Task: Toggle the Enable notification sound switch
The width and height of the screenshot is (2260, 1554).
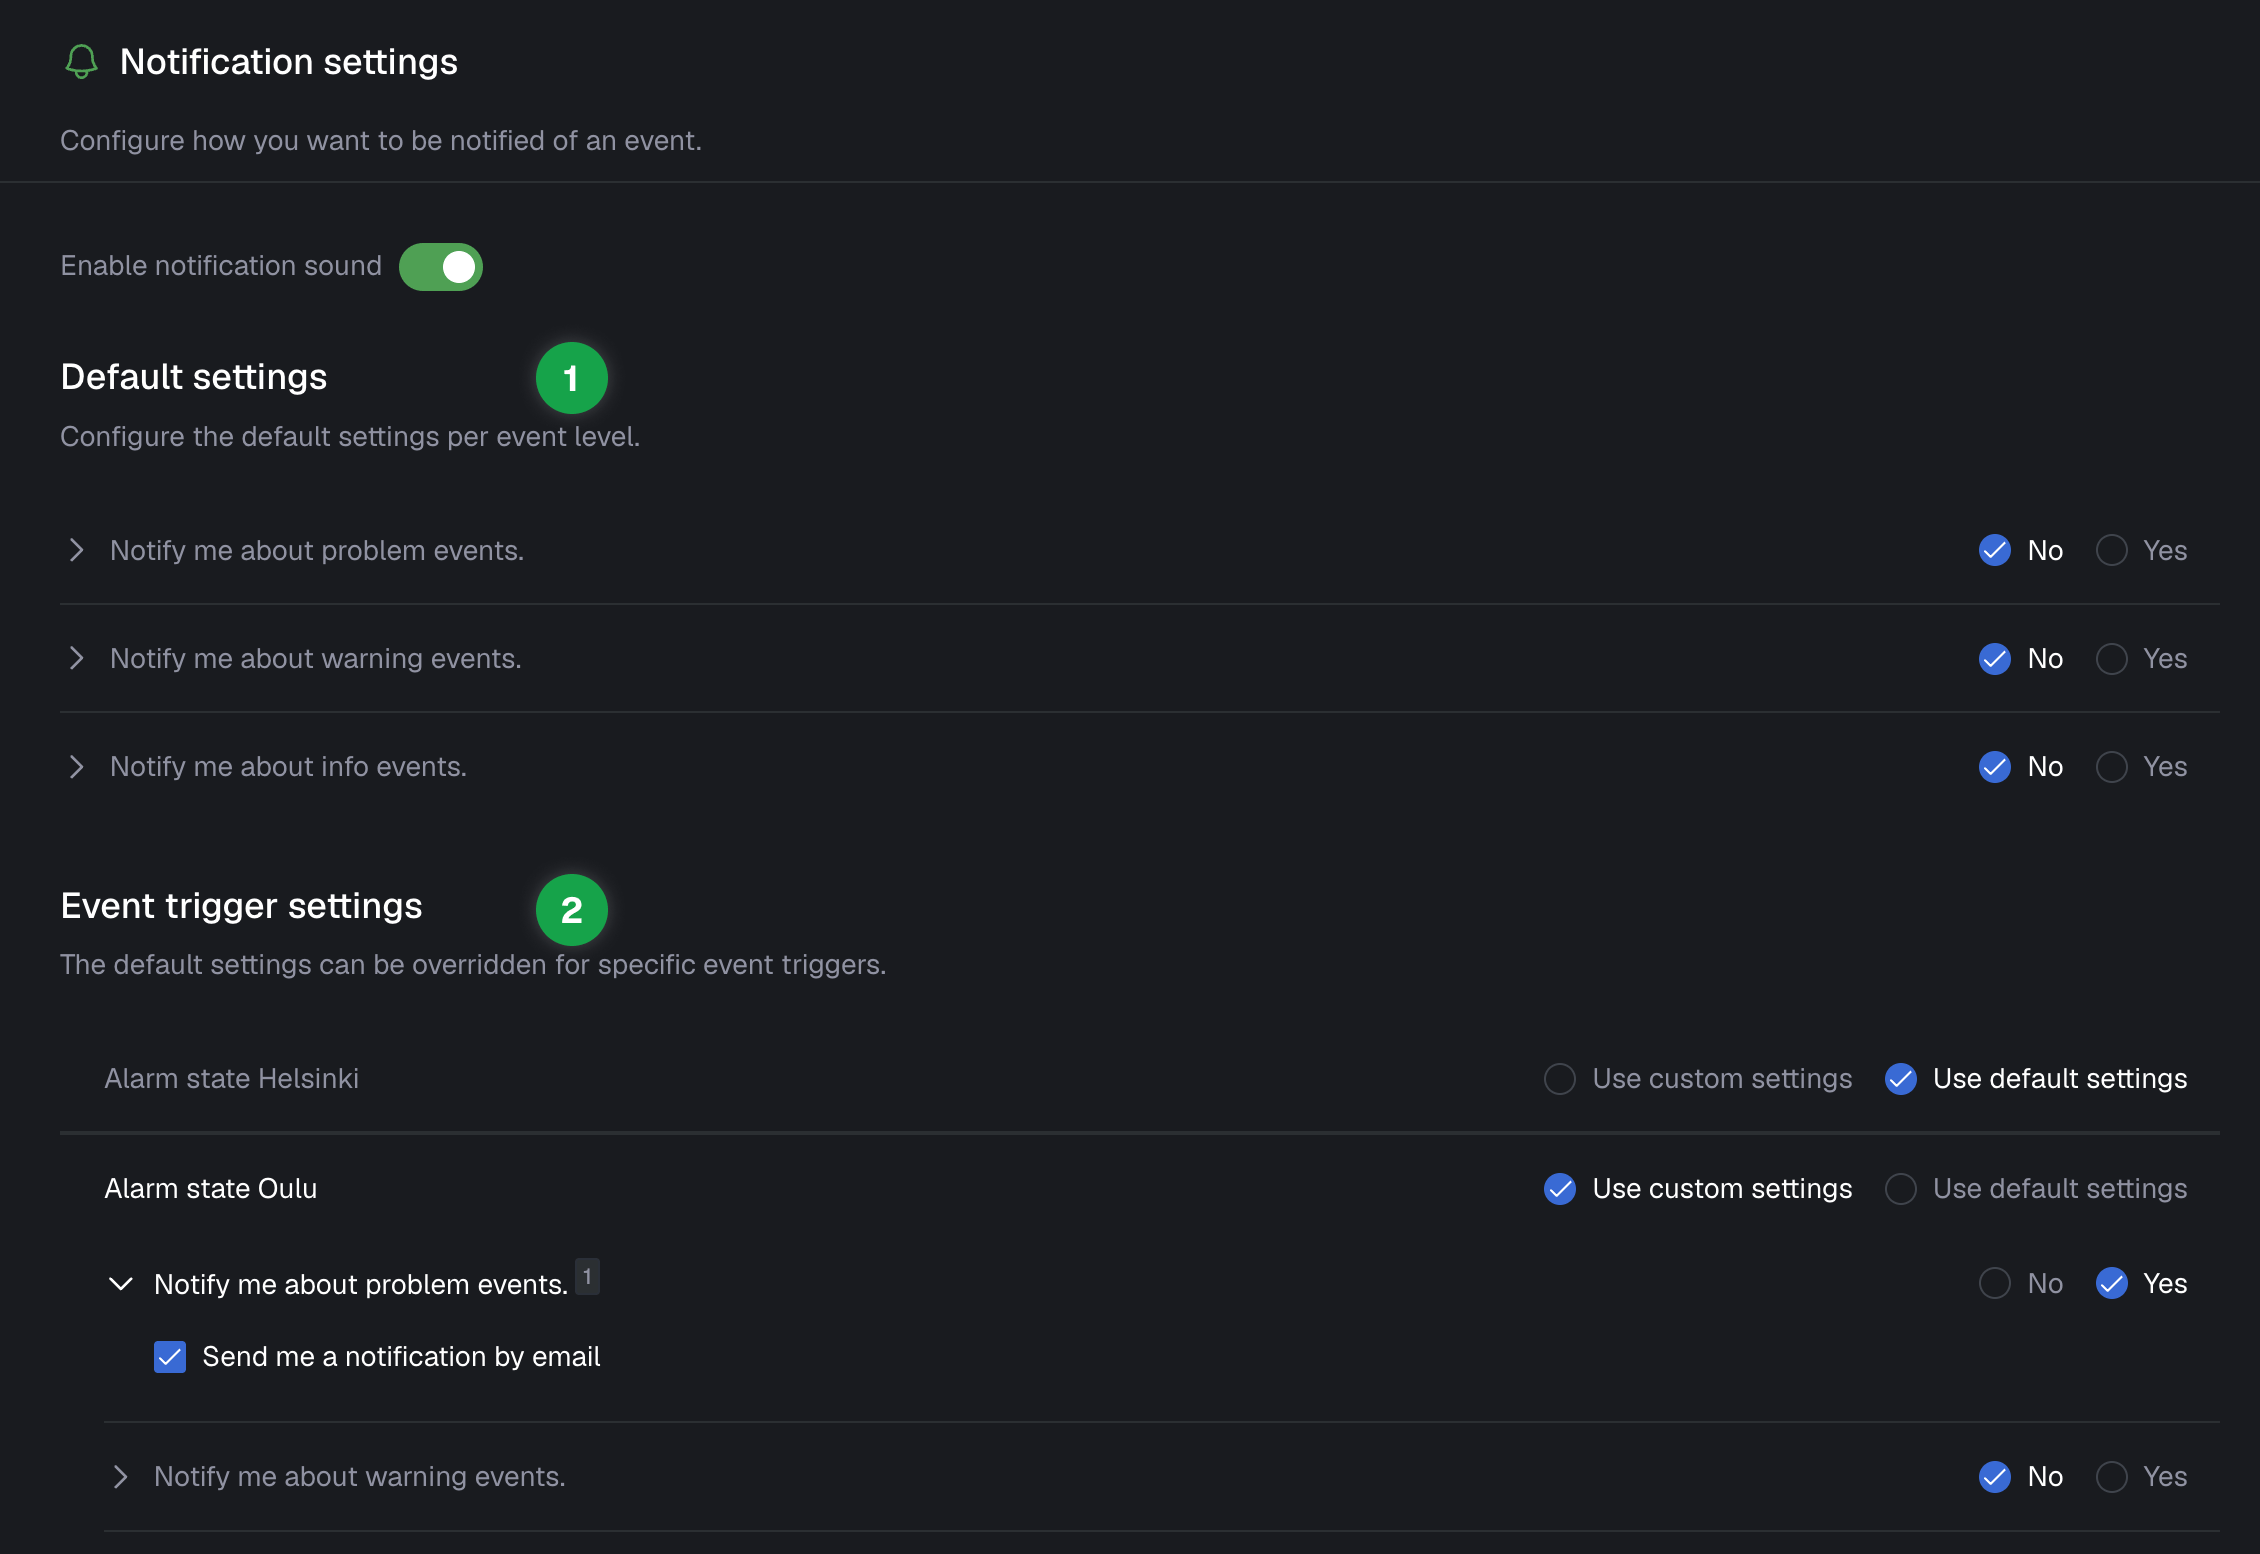Action: point(441,267)
